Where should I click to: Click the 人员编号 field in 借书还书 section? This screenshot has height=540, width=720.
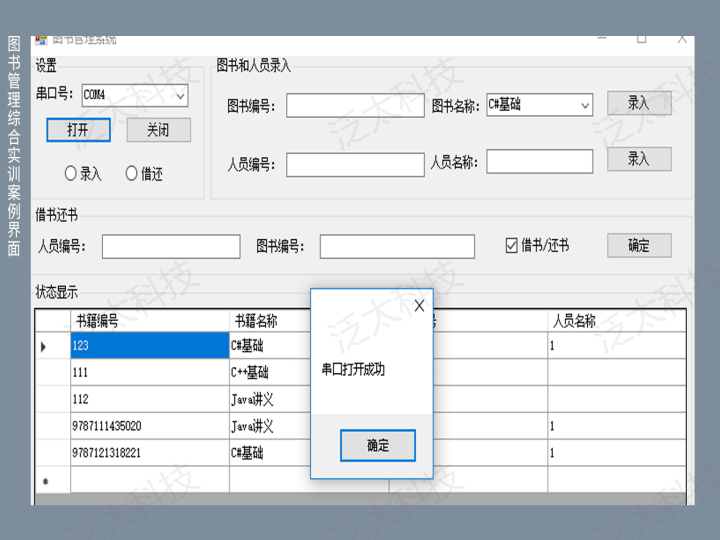pyautogui.click(x=171, y=246)
